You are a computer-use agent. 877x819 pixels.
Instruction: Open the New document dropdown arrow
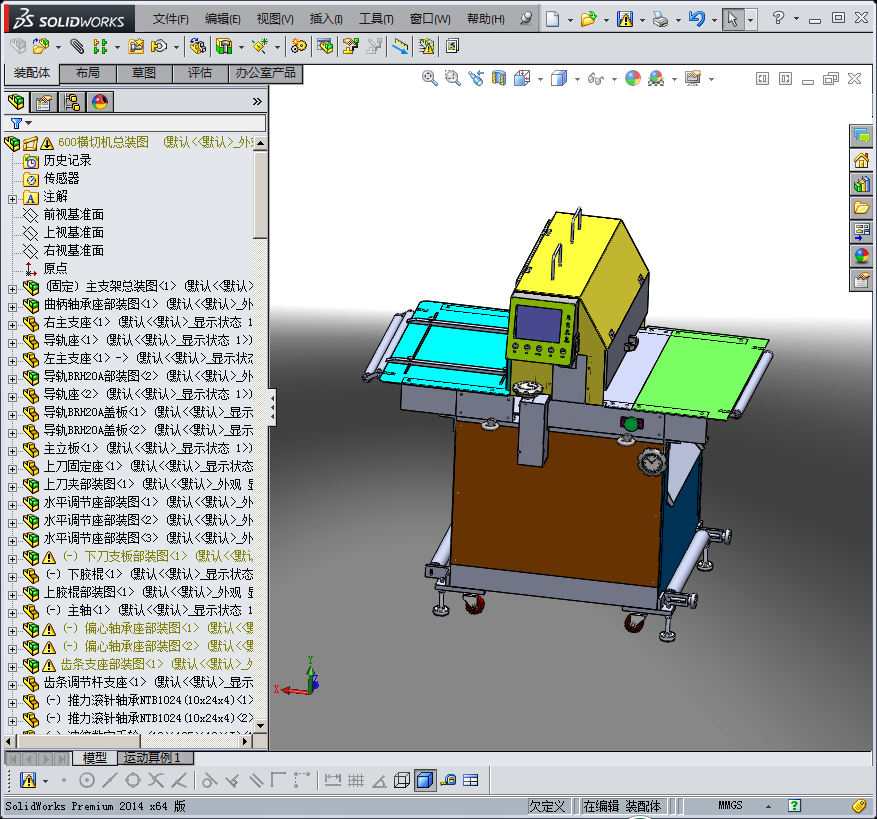click(x=570, y=20)
